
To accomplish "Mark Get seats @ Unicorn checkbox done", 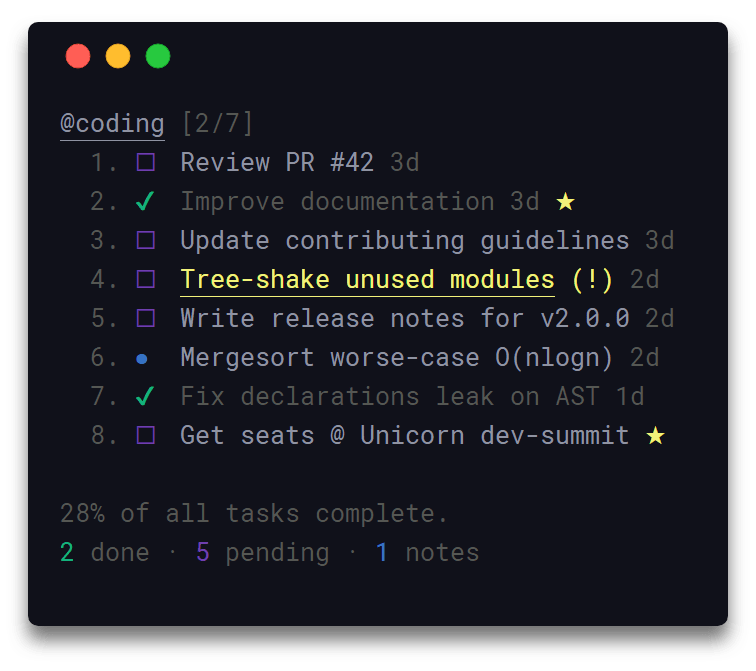I will (x=146, y=435).
